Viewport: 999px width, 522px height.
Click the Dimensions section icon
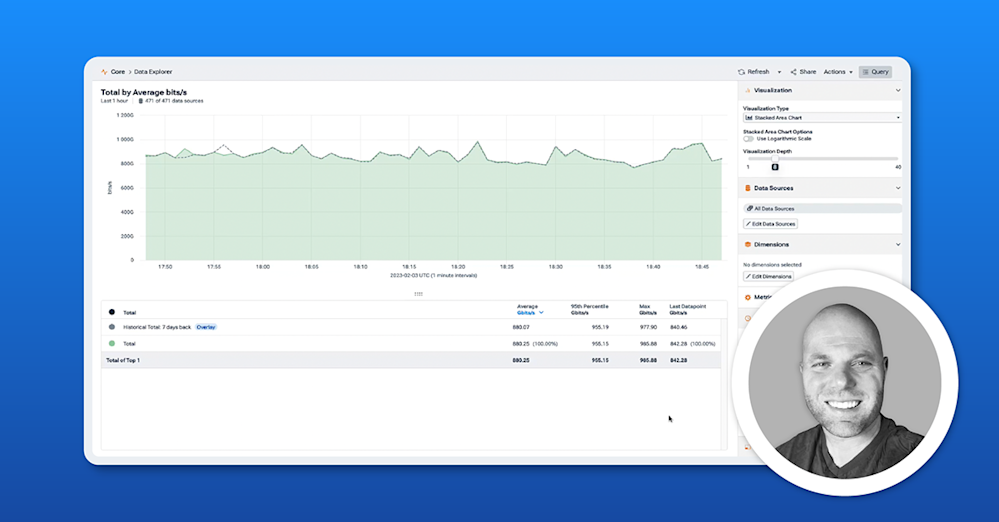click(748, 245)
